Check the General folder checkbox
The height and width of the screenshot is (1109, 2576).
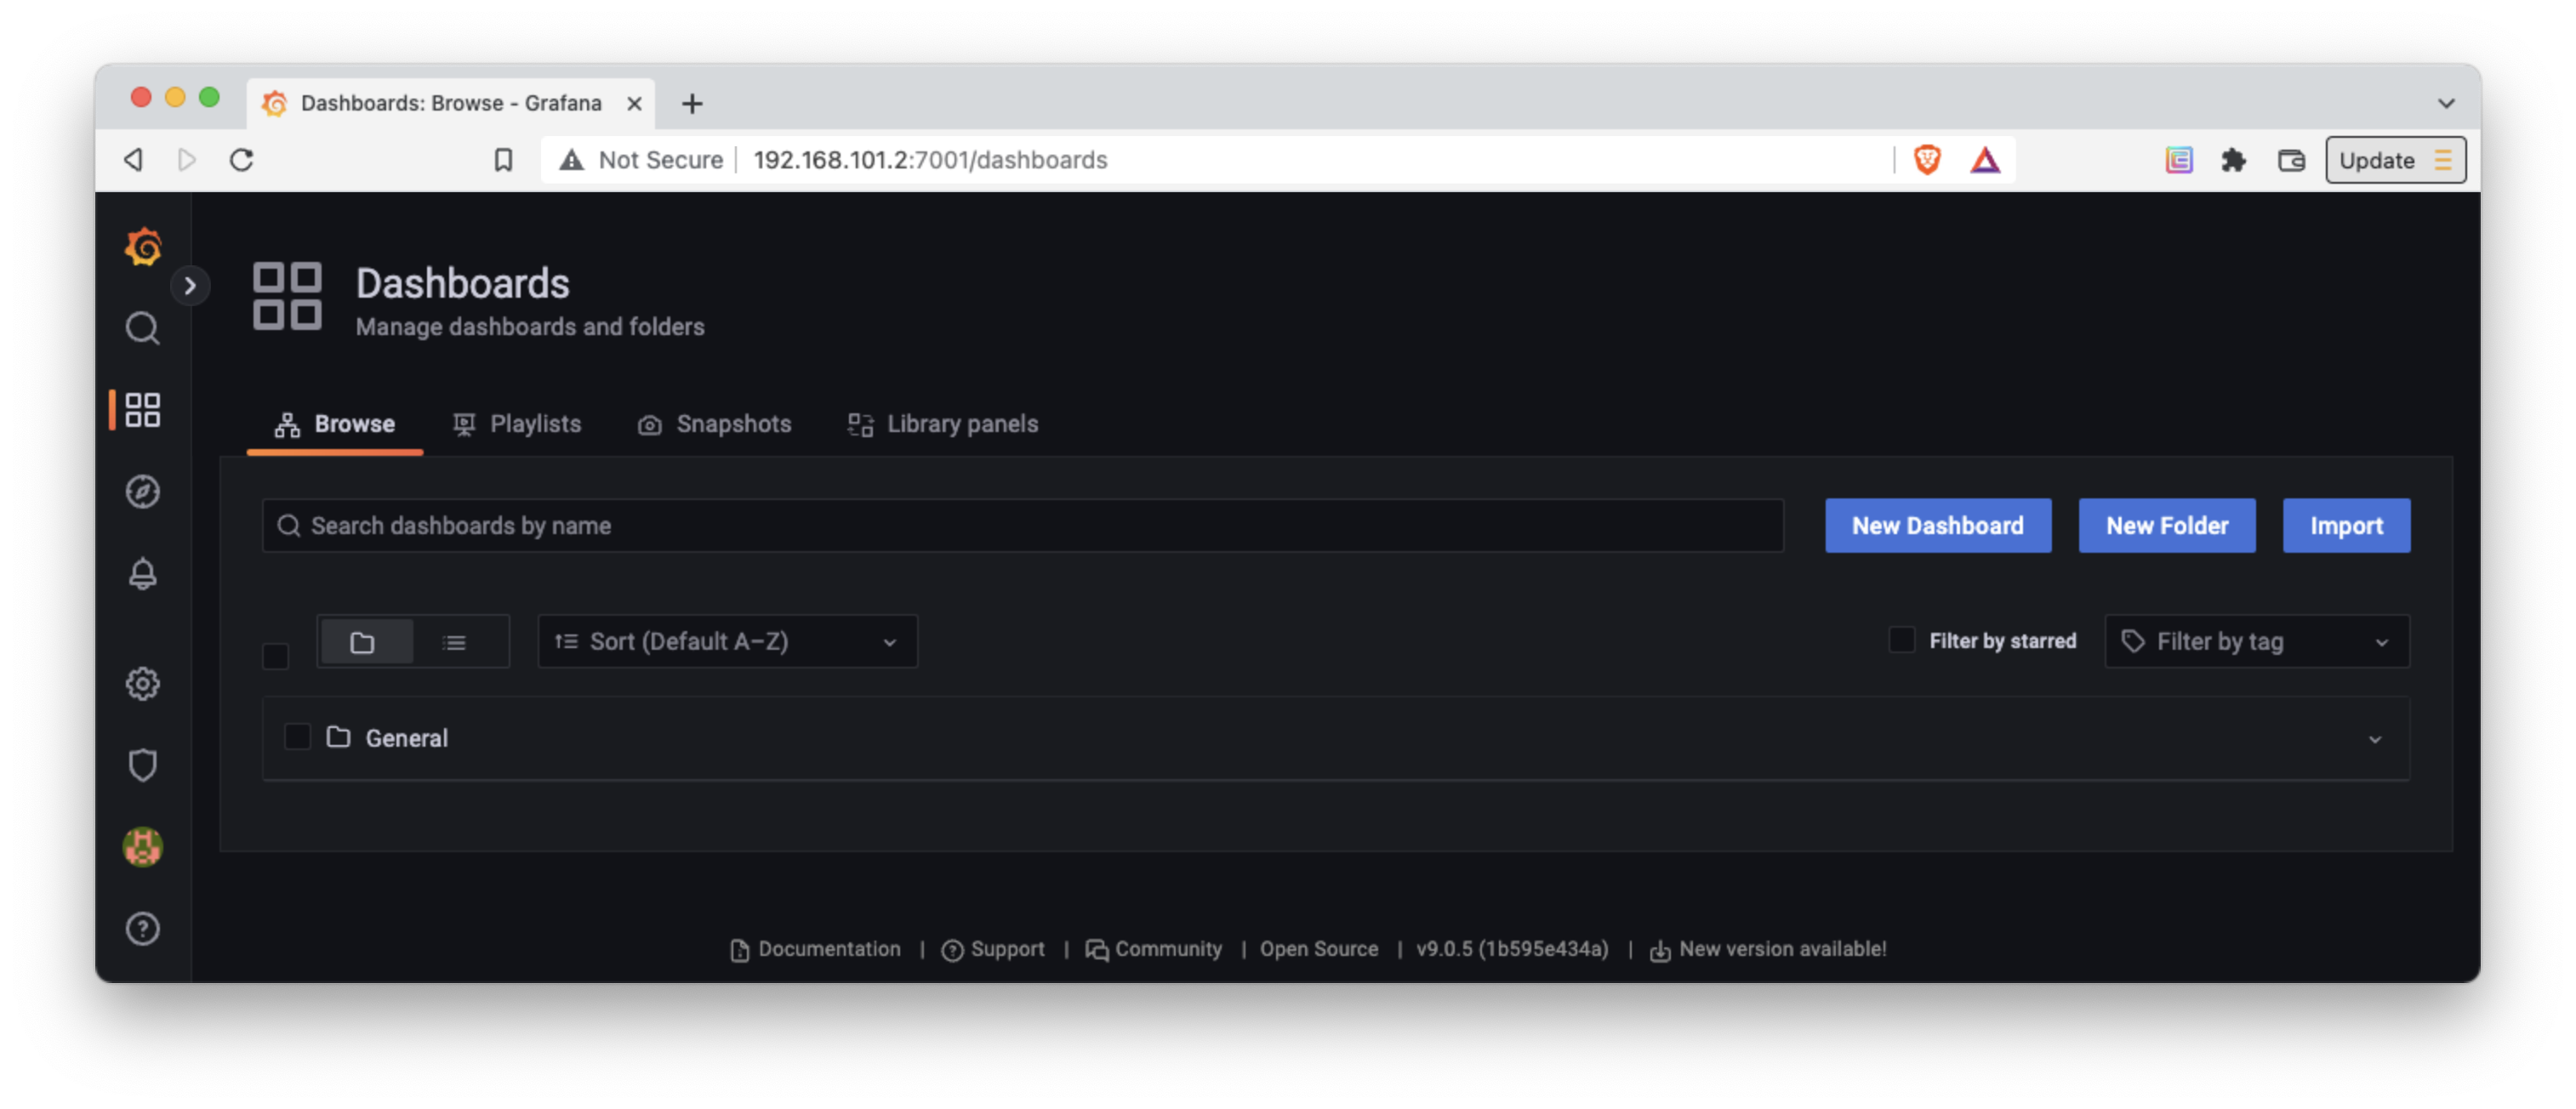pyautogui.click(x=297, y=737)
